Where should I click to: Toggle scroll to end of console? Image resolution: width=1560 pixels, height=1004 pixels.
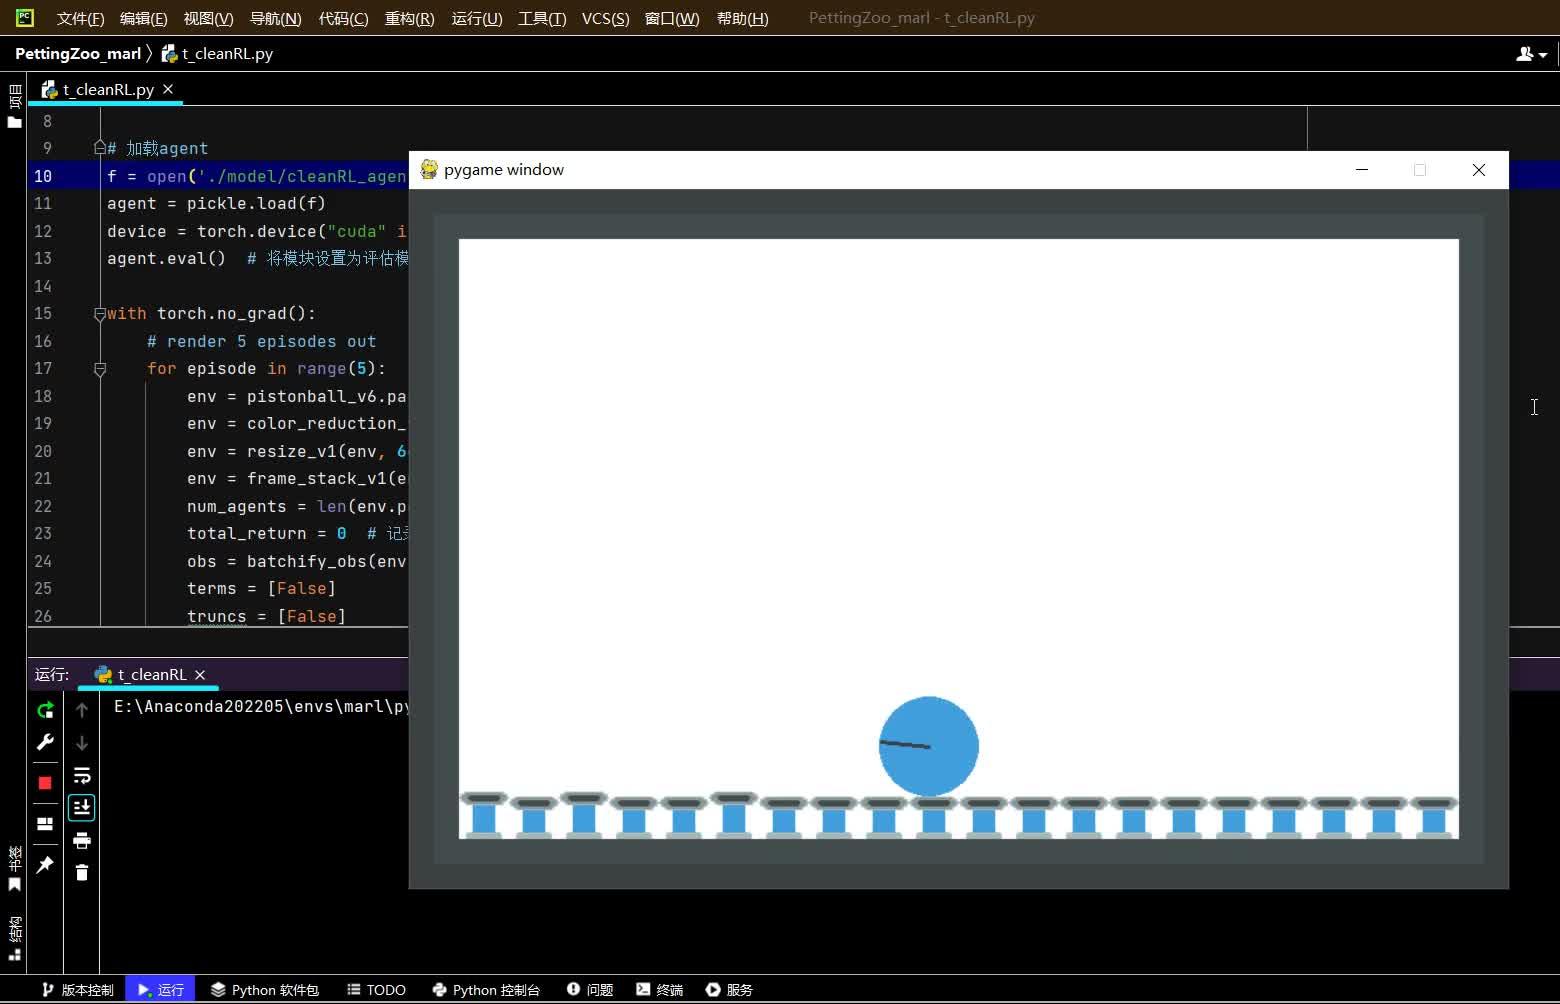pos(82,807)
